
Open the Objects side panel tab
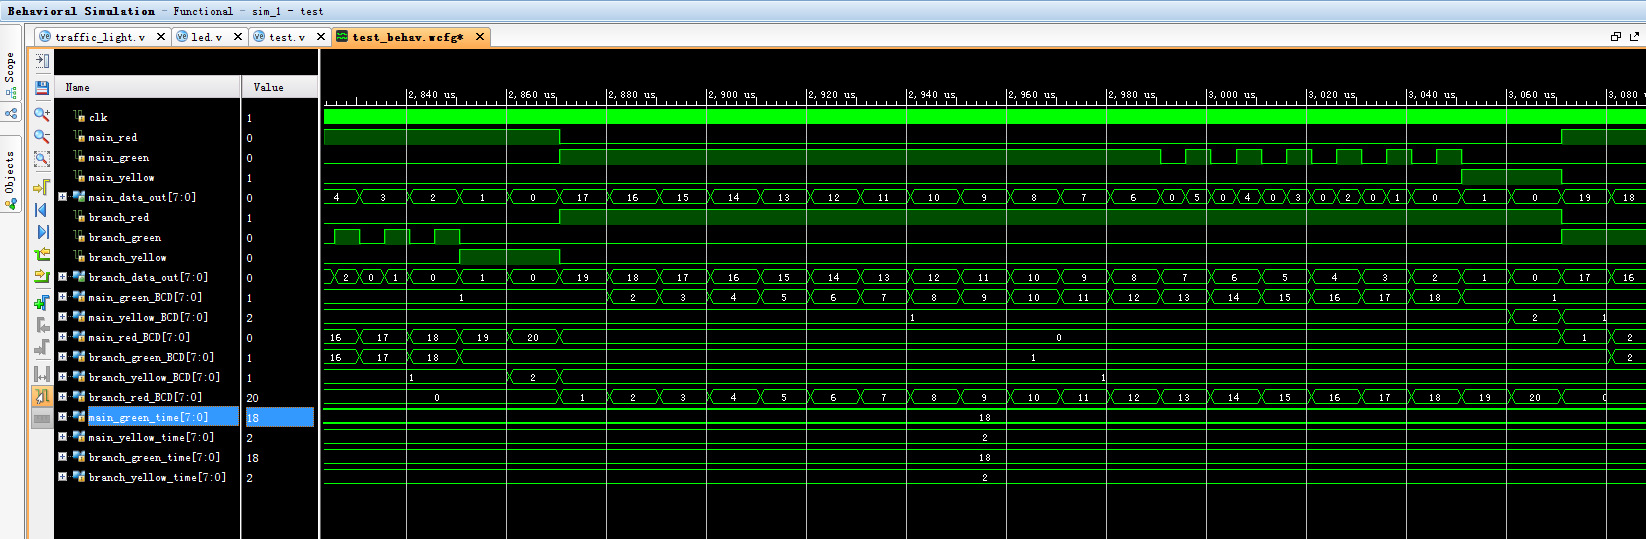(x=11, y=172)
